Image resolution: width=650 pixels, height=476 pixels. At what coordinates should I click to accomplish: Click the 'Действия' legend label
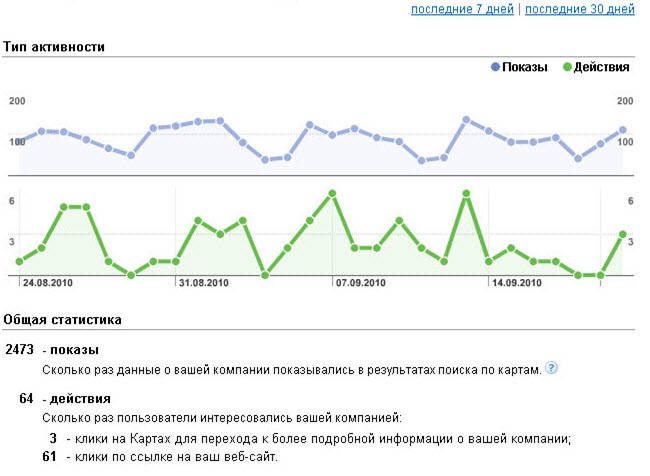601,67
